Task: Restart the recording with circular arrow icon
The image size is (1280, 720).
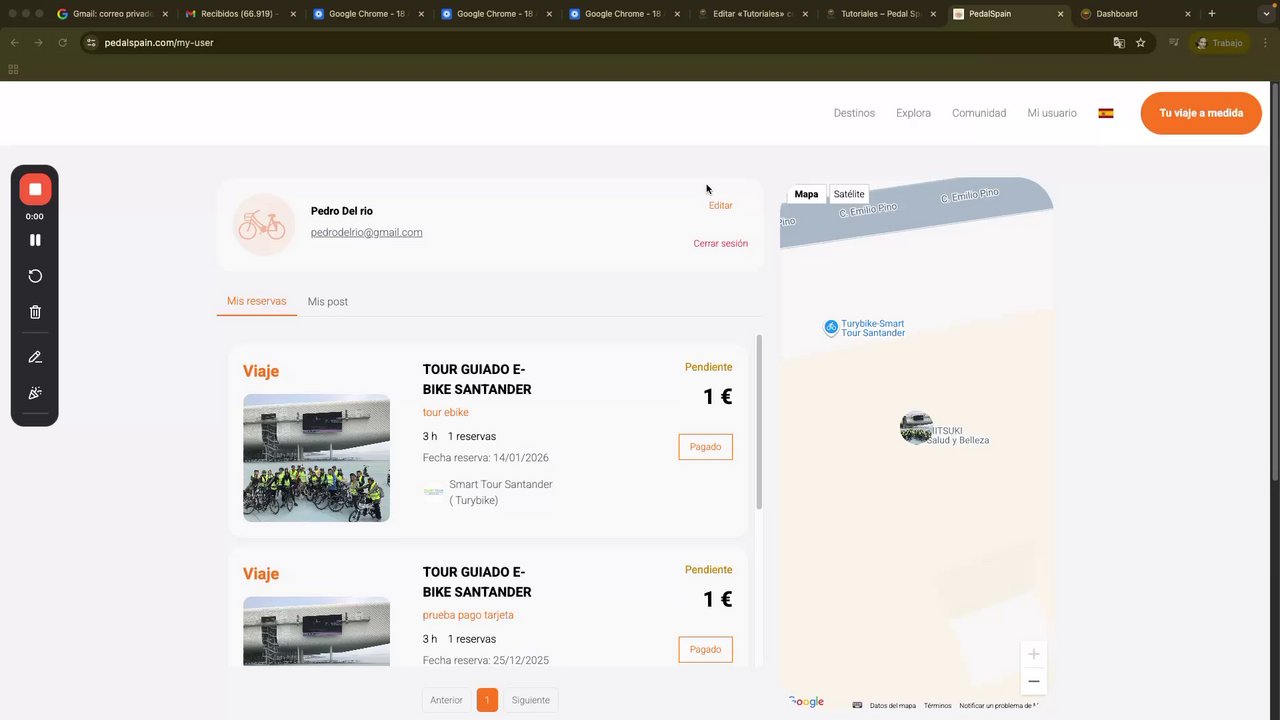Action: pos(35,276)
